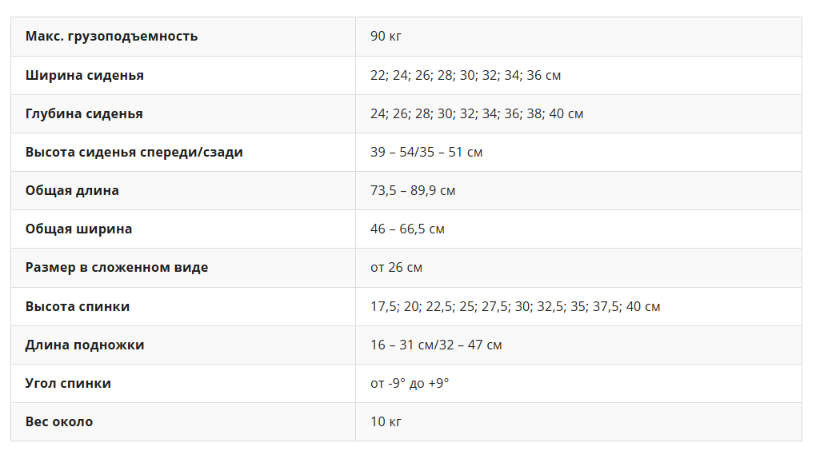Select the '73,5 – 89,9 см' value
The width and height of the screenshot is (816, 461).
tap(420, 190)
